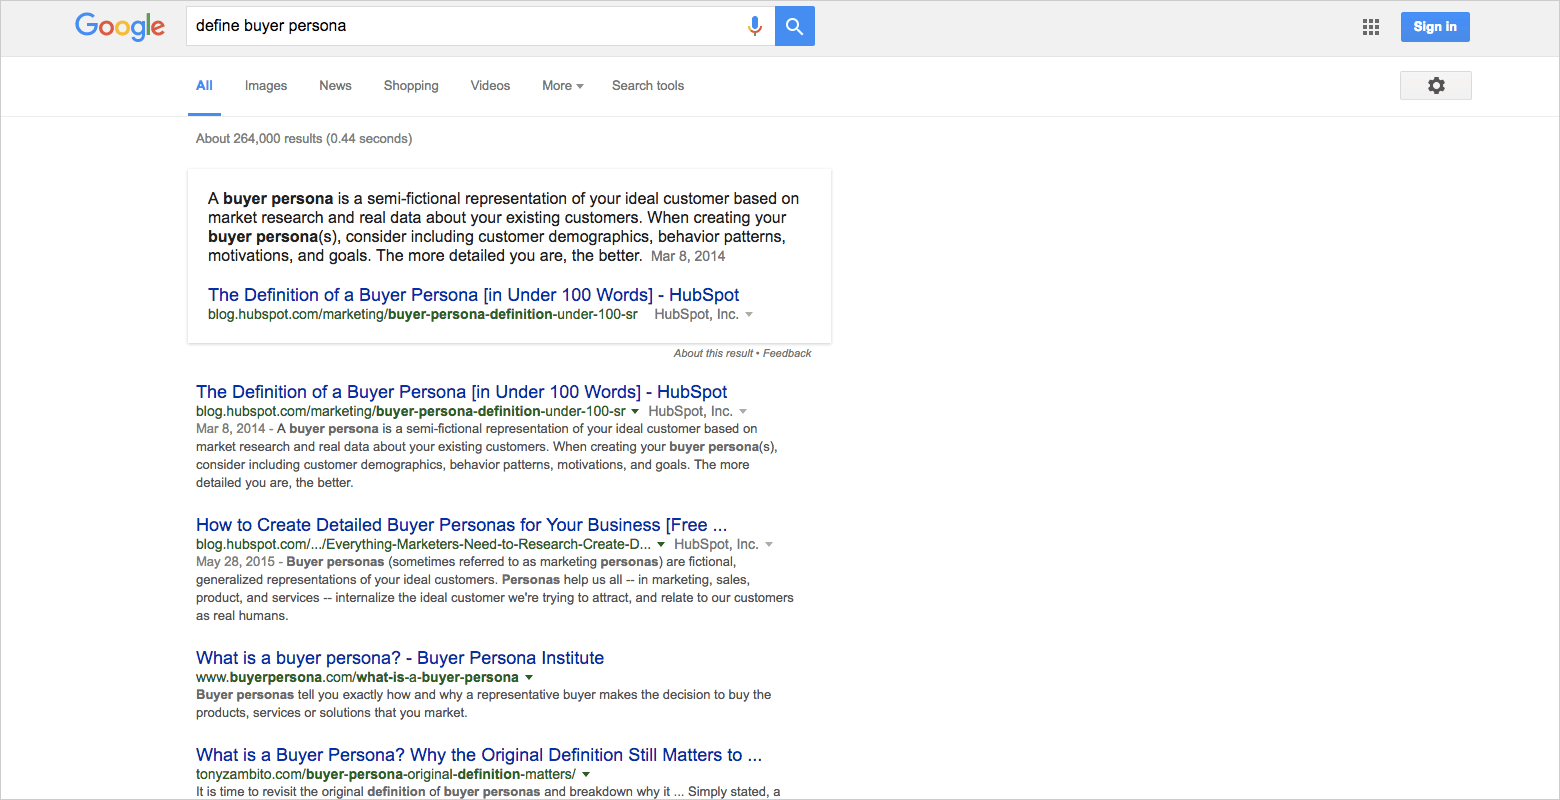This screenshot has width=1560, height=800.
Task: Open the HubSpot, Inc. dropdown next to first result
Action: pyautogui.click(x=745, y=410)
